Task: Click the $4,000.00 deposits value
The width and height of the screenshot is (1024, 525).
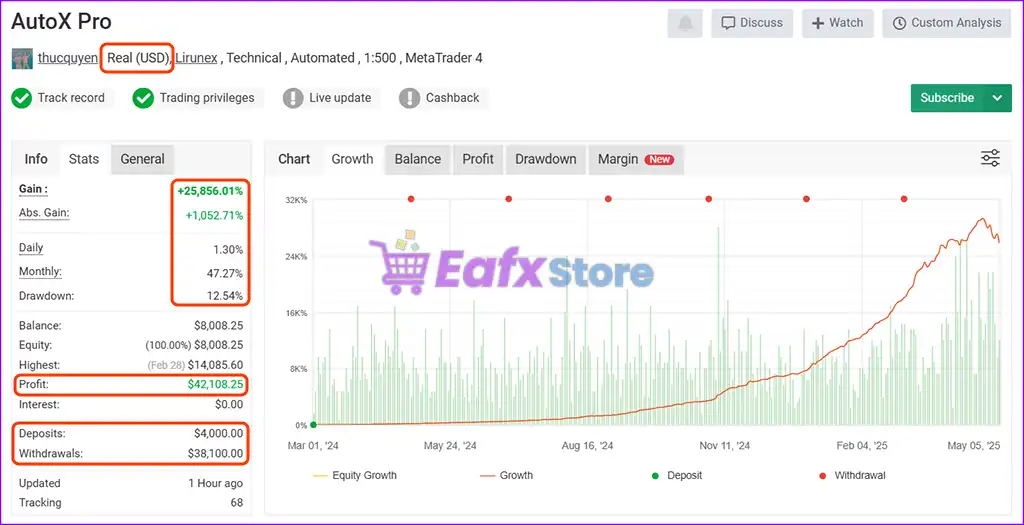Action: [218, 433]
